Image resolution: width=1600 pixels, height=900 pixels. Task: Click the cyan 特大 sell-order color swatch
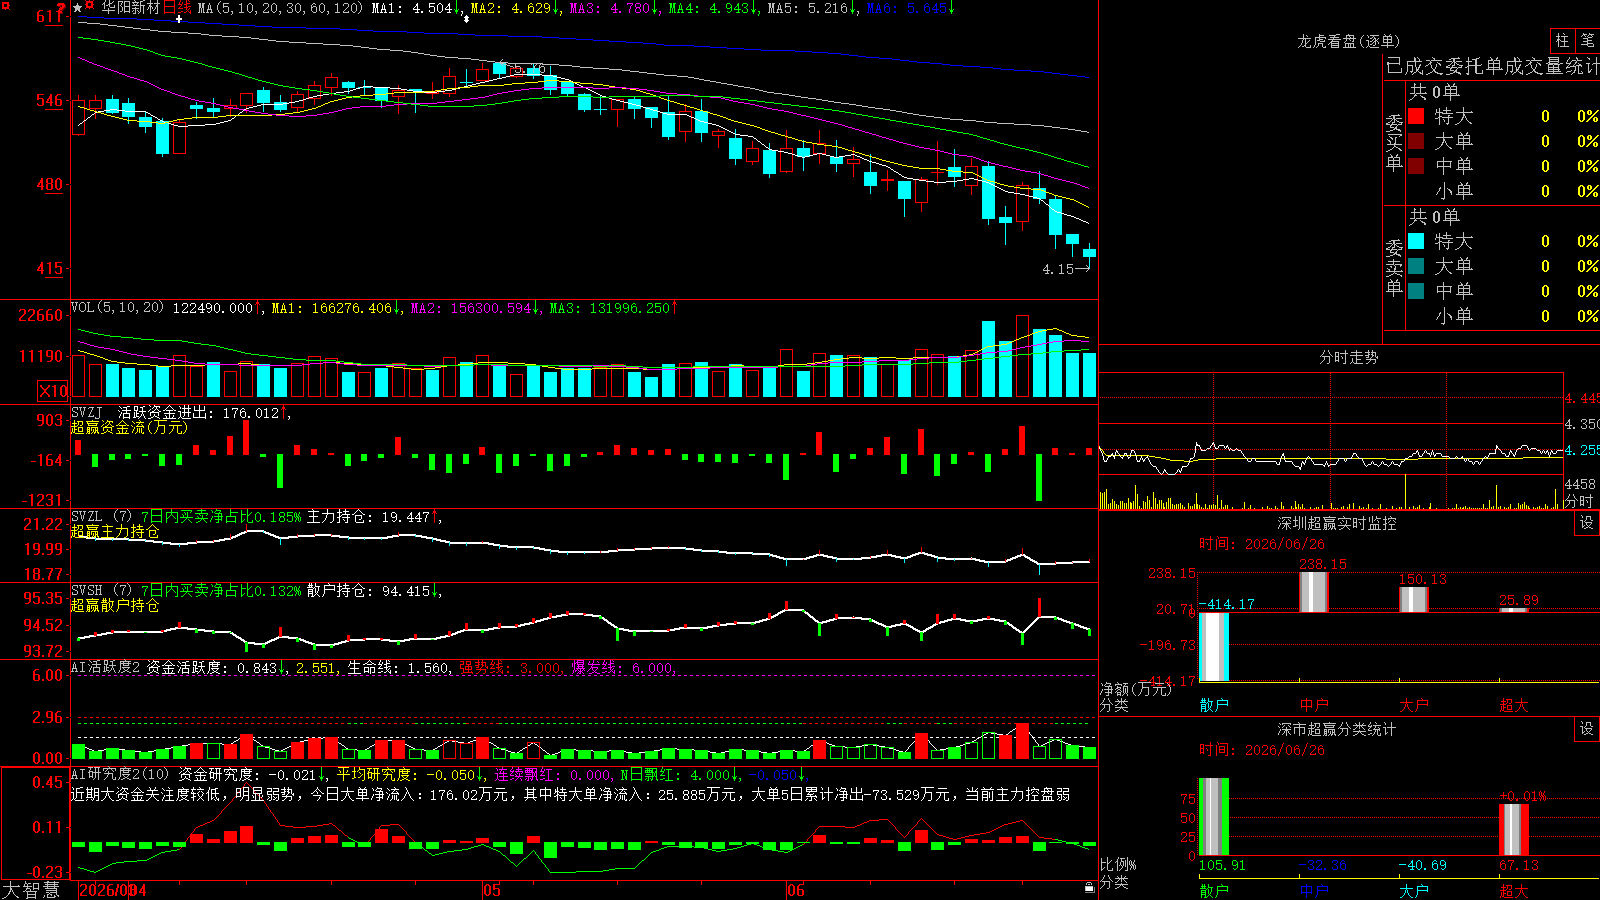(1416, 241)
